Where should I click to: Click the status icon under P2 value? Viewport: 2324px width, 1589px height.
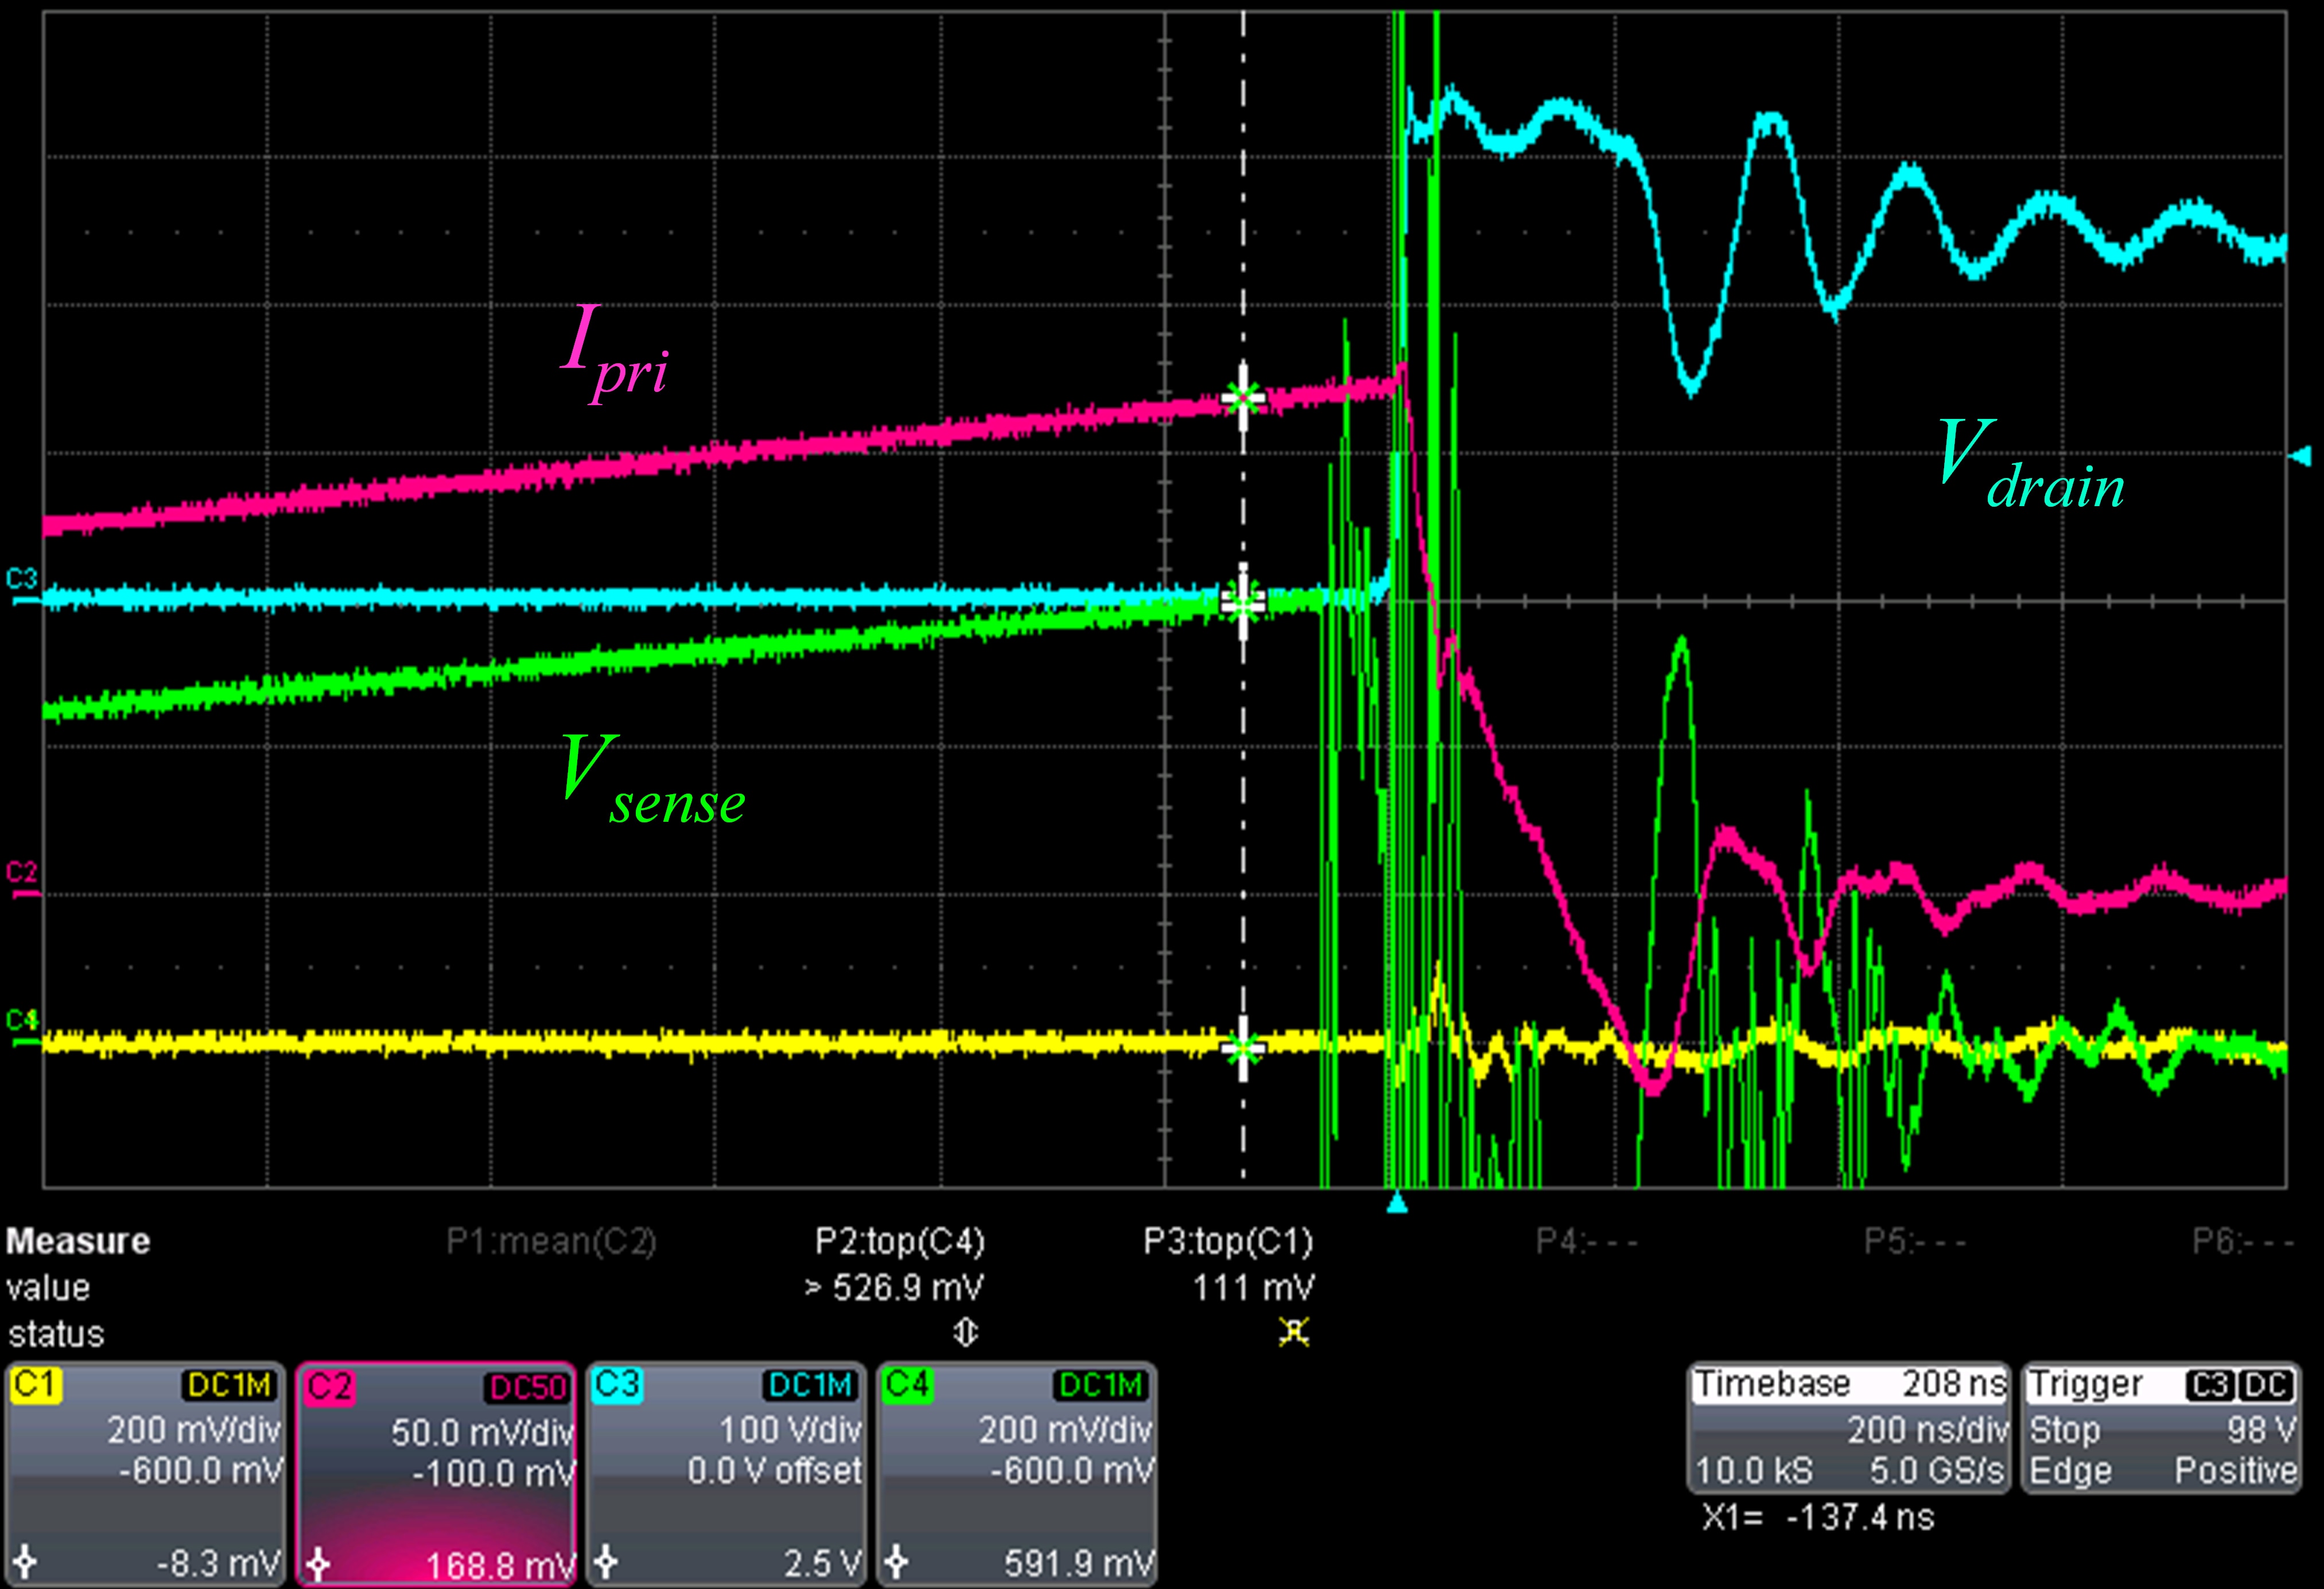pyautogui.click(x=965, y=1333)
